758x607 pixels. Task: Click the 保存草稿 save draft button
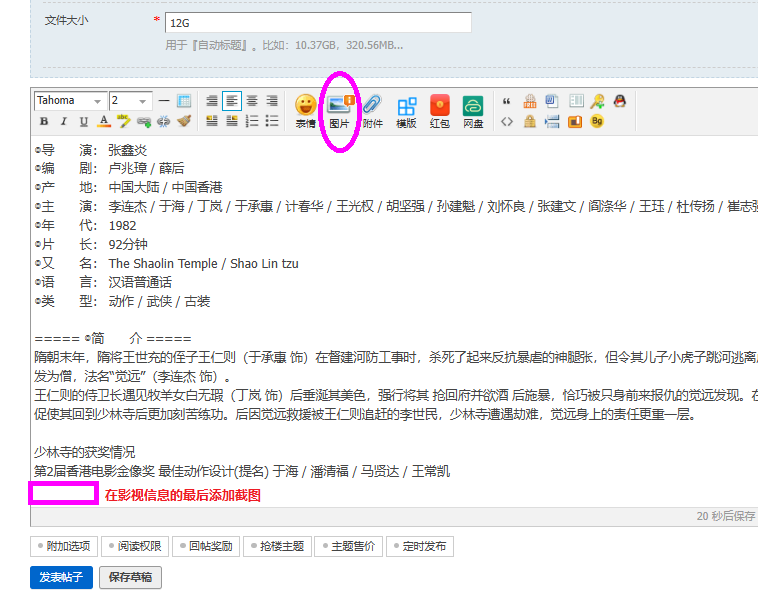(x=131, y=577)
